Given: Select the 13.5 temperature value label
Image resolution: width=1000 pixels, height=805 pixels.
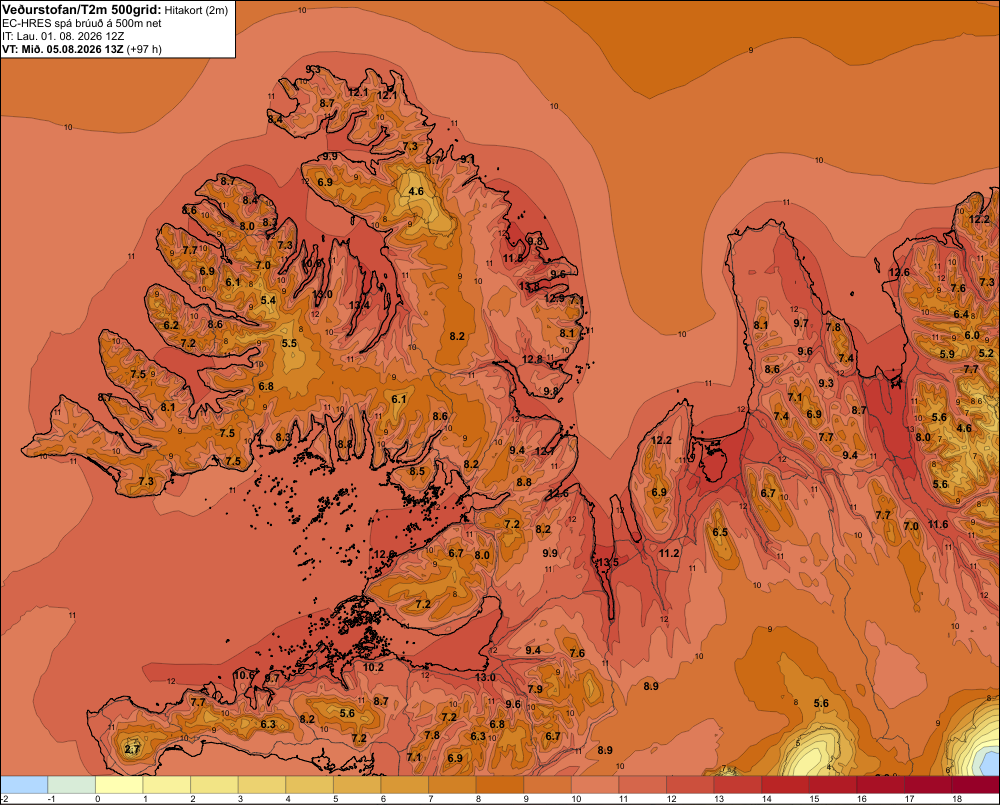Looking at the screenshot, I should 607,562.
